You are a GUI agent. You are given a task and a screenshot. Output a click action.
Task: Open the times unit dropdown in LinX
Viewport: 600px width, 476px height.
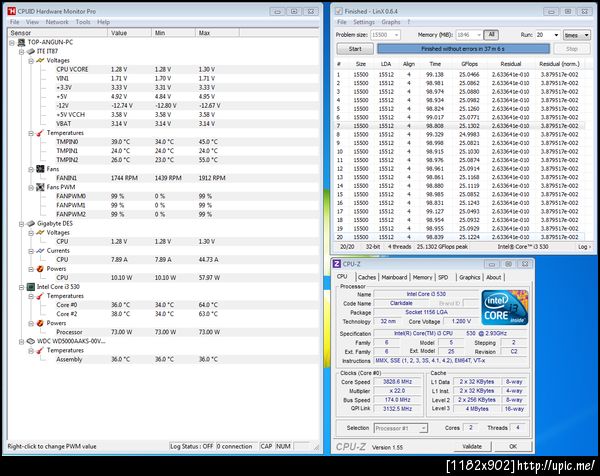(x=577, y=35)
